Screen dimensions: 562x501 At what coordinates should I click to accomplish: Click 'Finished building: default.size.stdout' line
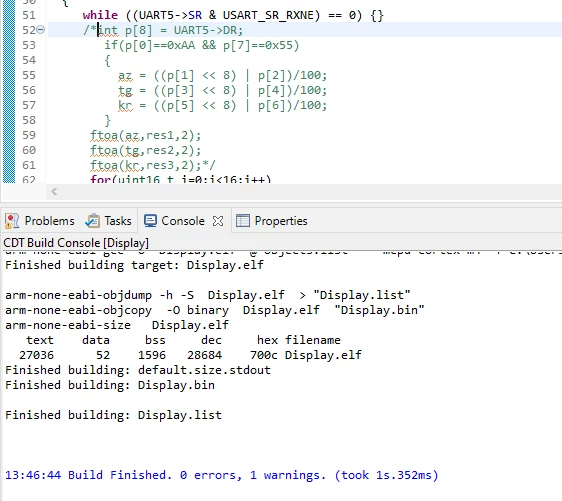coord(138,370)
